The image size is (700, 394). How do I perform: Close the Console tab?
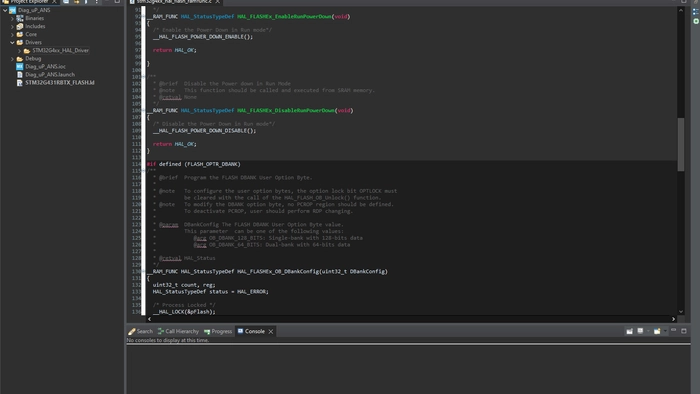coord(271,332)
